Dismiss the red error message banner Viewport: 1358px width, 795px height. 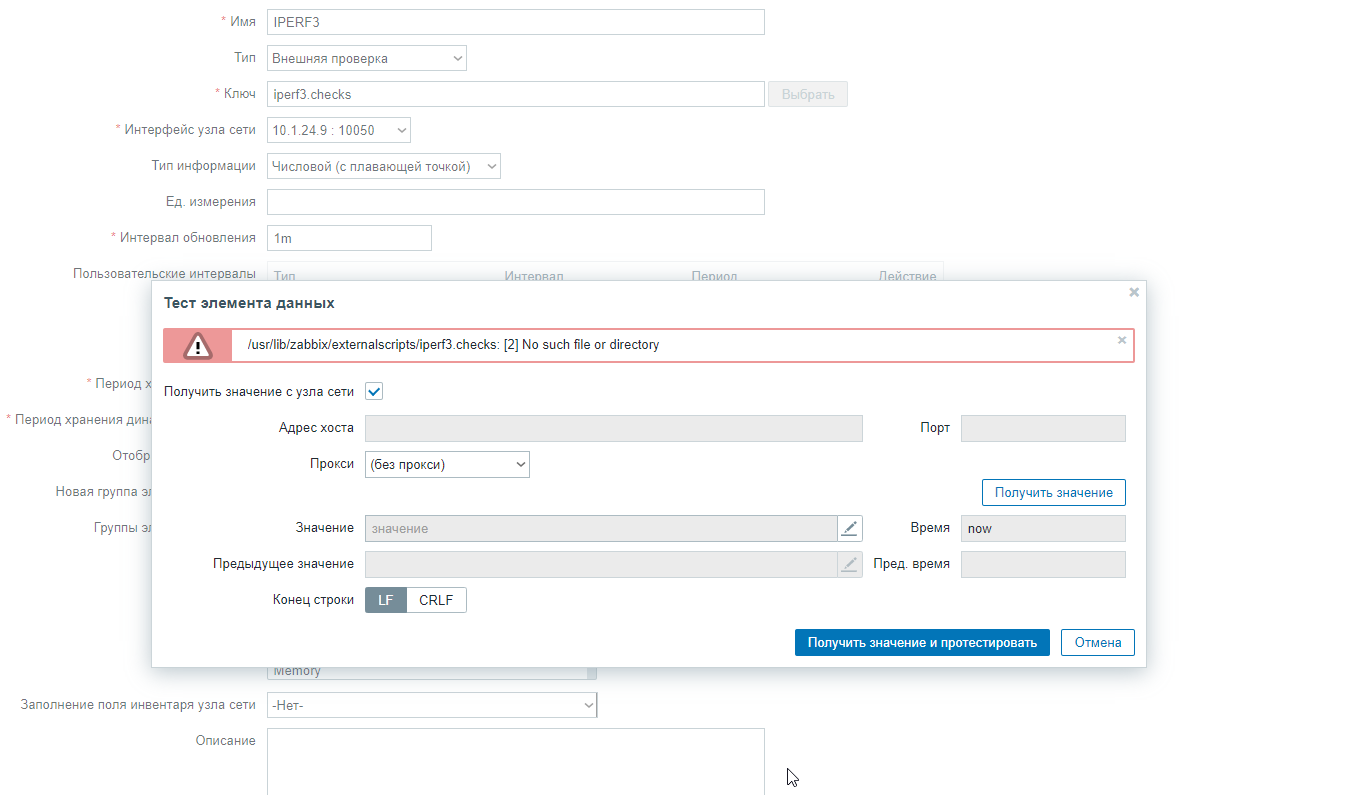(1122, 340)
